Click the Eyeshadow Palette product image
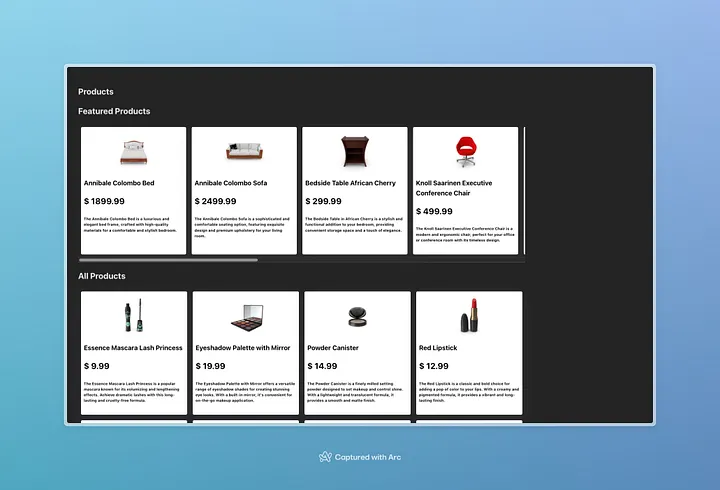 point(247,317)
